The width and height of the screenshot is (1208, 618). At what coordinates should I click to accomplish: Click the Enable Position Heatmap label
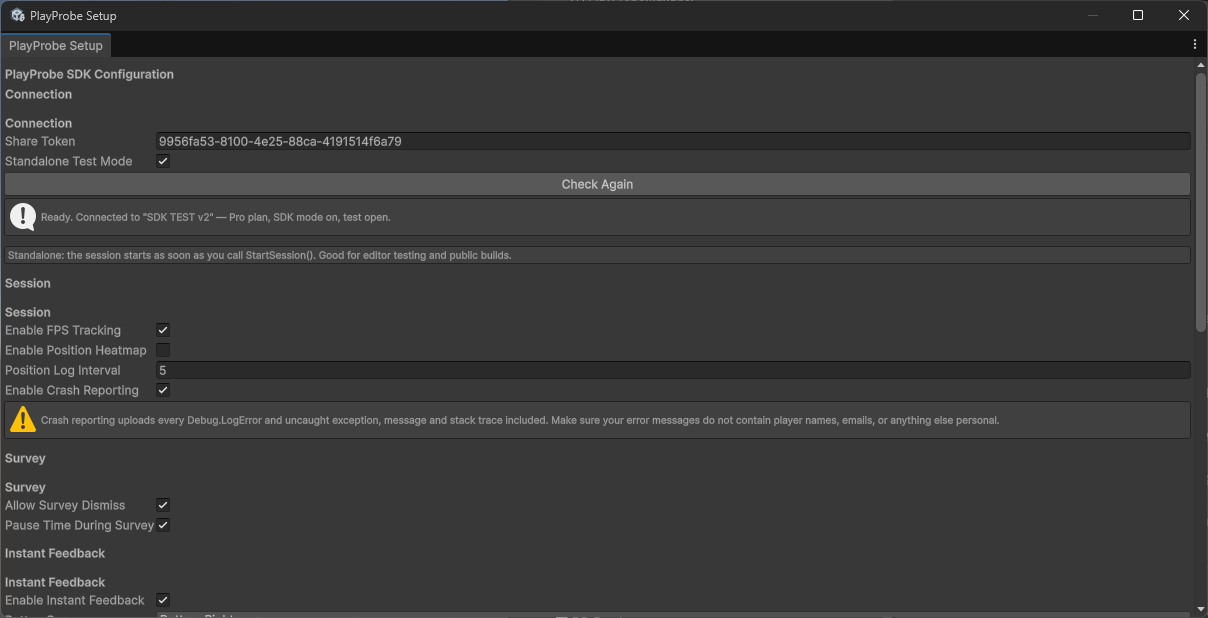pos(76,350)
